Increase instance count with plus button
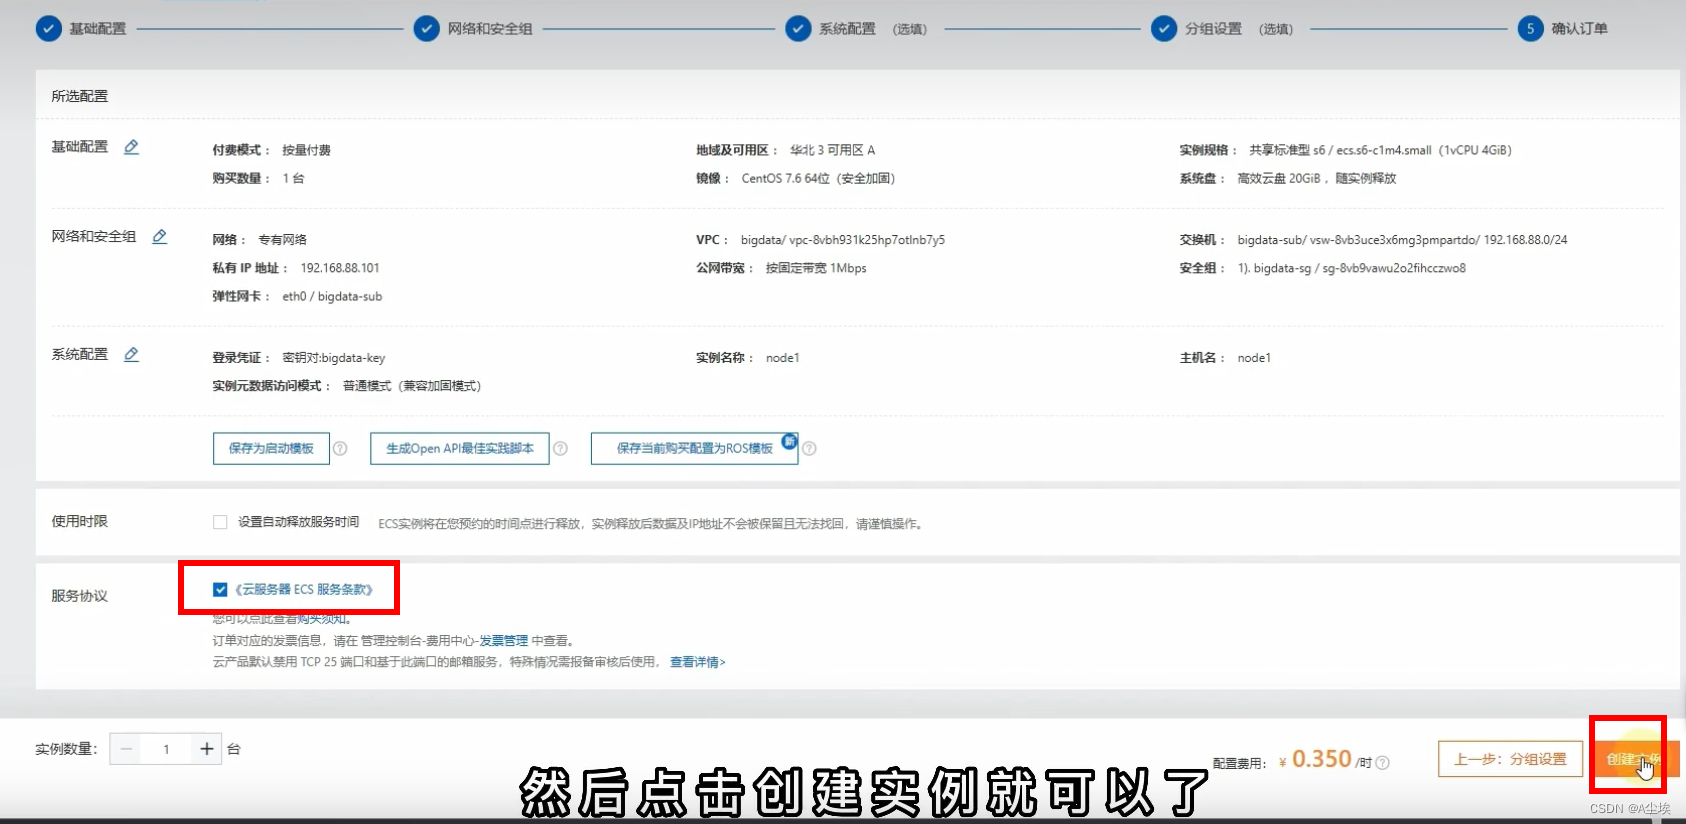Viewport: 1686px width, 824px height. coord(207,749)
